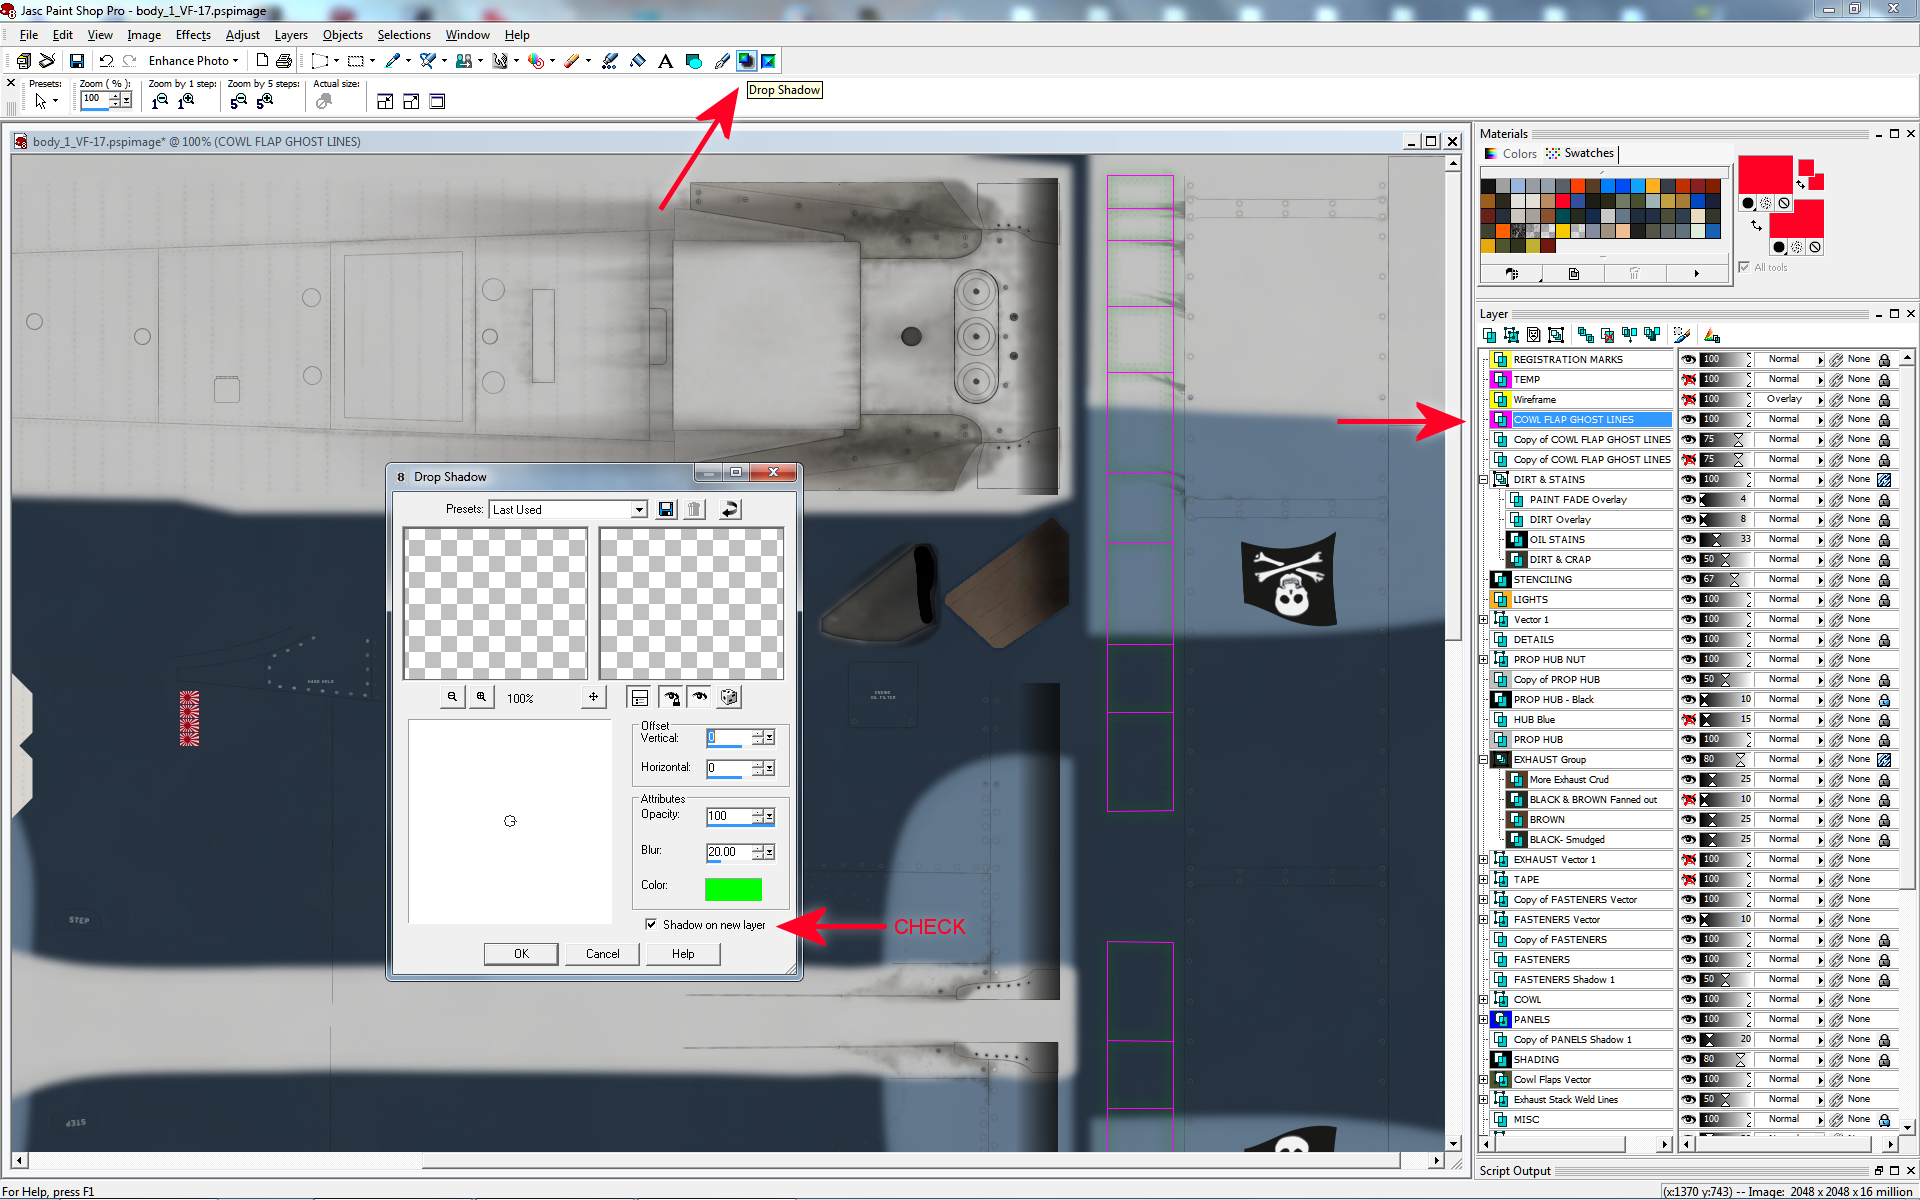Click New Mask Layer icon in Layer palette
The image size is (1920, 1200).
[x=1534, y=335]
